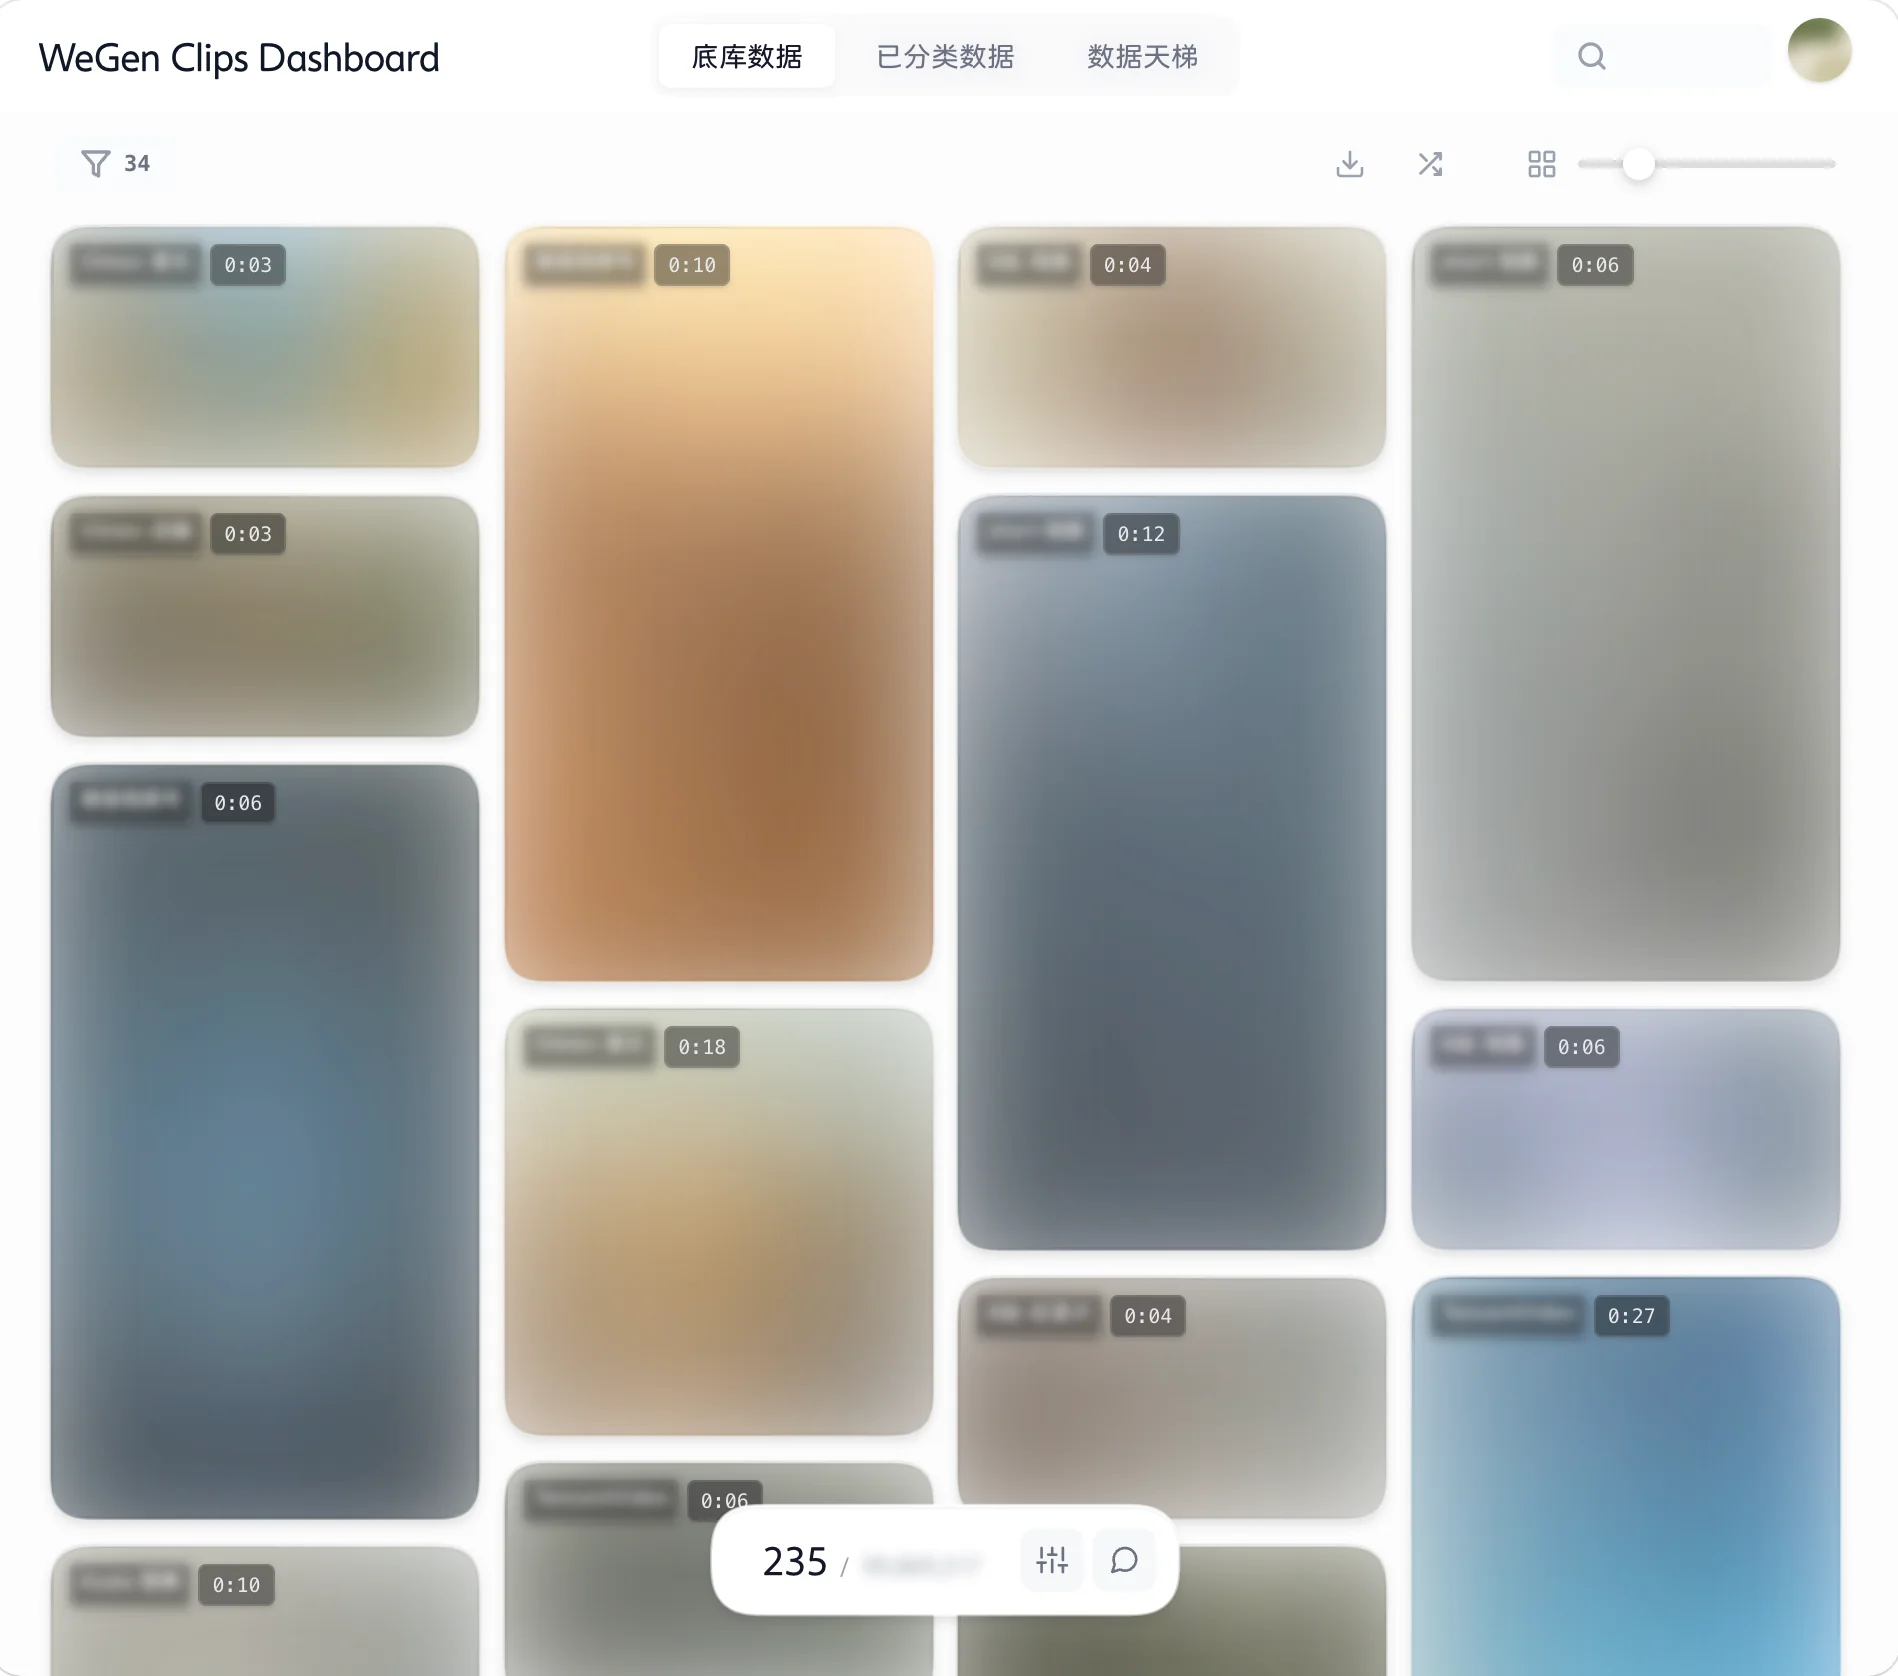Click the 235 count text

[x=795, y=1561]
